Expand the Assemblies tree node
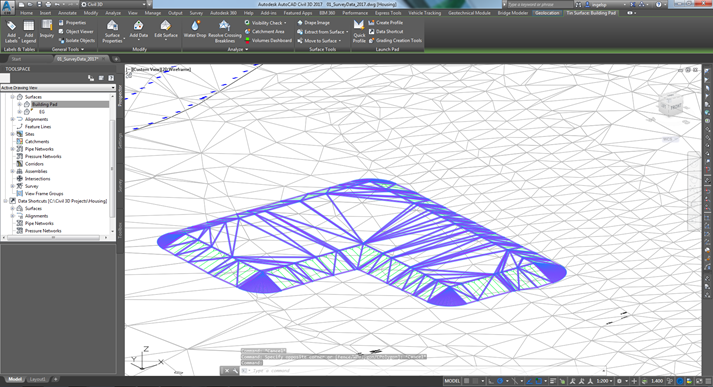Screen dimensions: 713x387 (12, 171)
